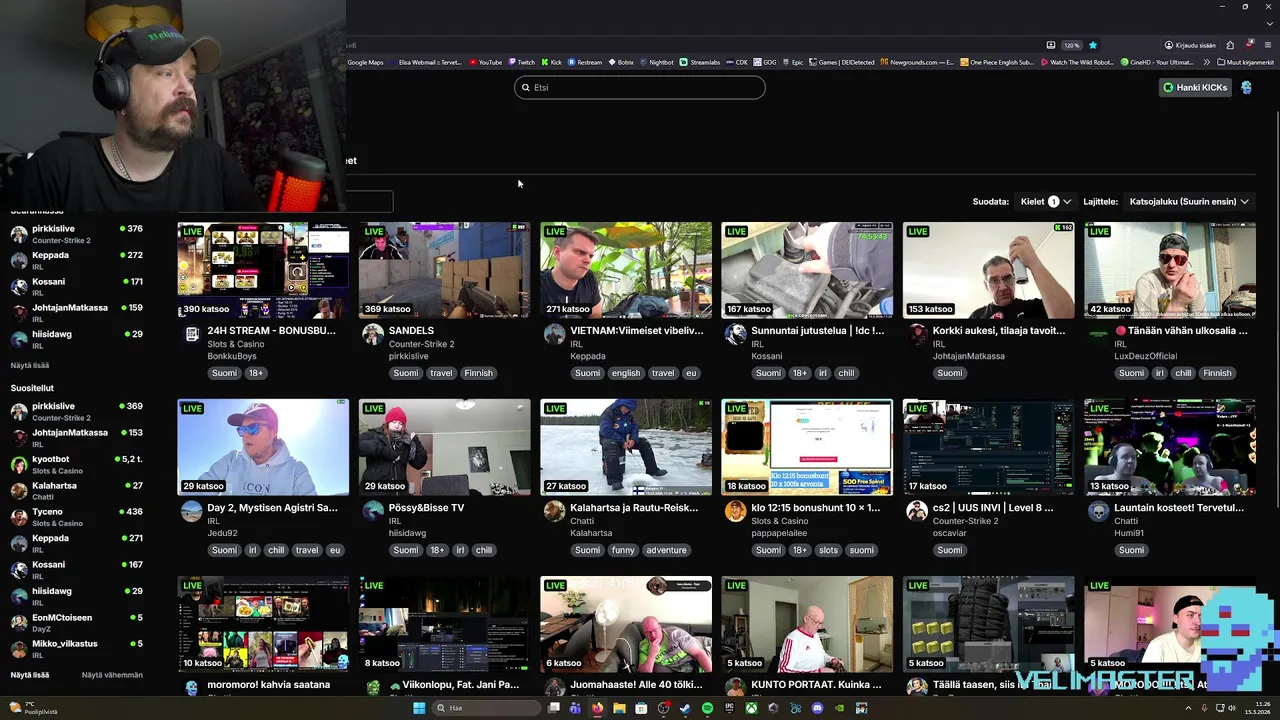Open the Windows Start menu
This screenshot has width=1280, height=720.
(419, 708)
